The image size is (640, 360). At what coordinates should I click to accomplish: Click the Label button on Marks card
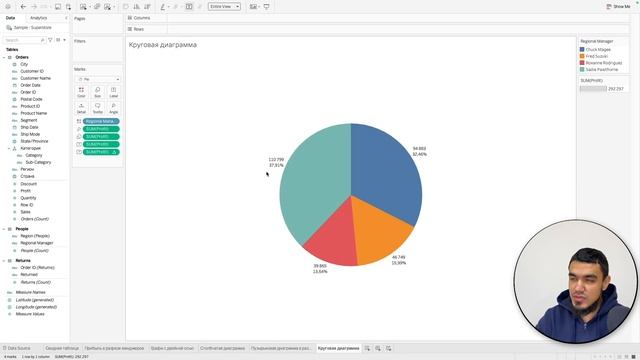113,92
